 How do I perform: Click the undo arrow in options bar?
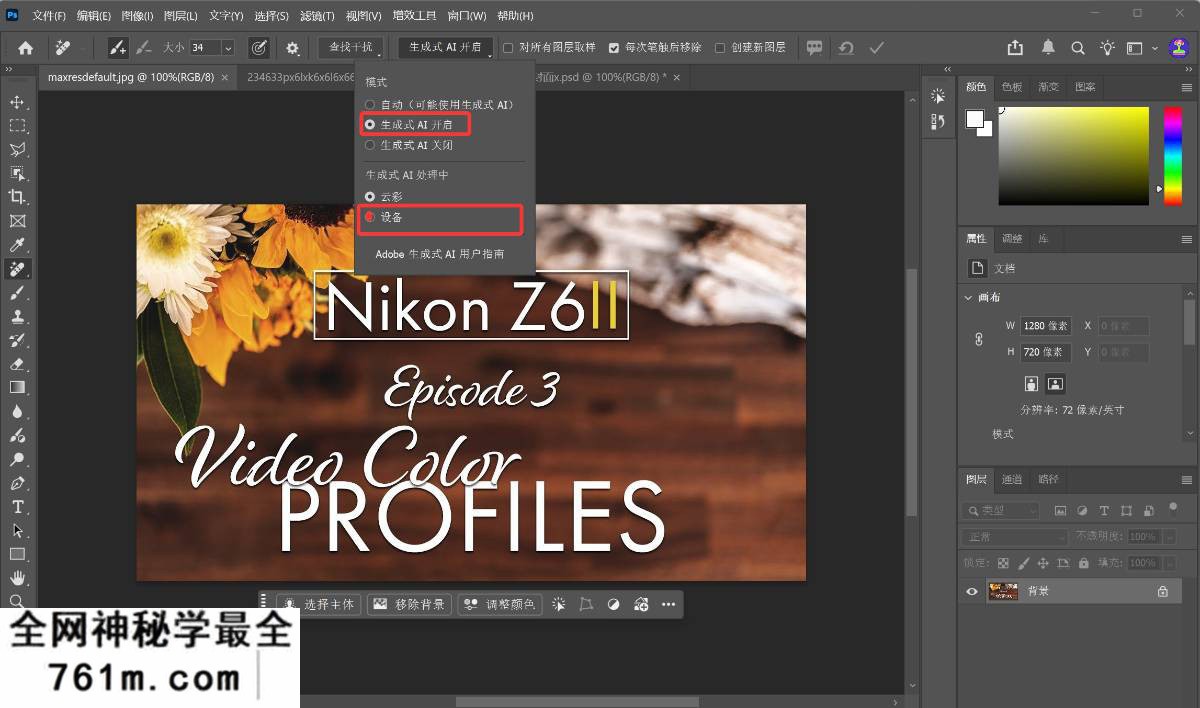[x=847, y=47]
